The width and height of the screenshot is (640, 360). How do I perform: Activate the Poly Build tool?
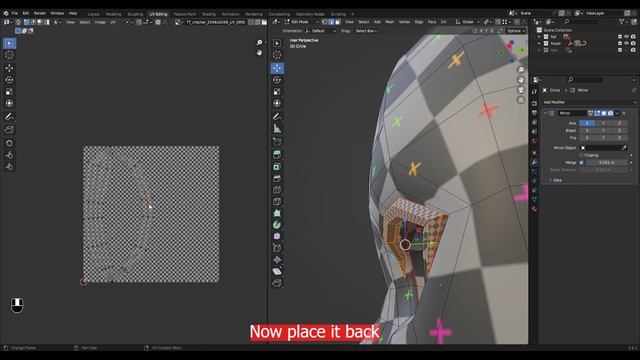(x=277, y=213)
